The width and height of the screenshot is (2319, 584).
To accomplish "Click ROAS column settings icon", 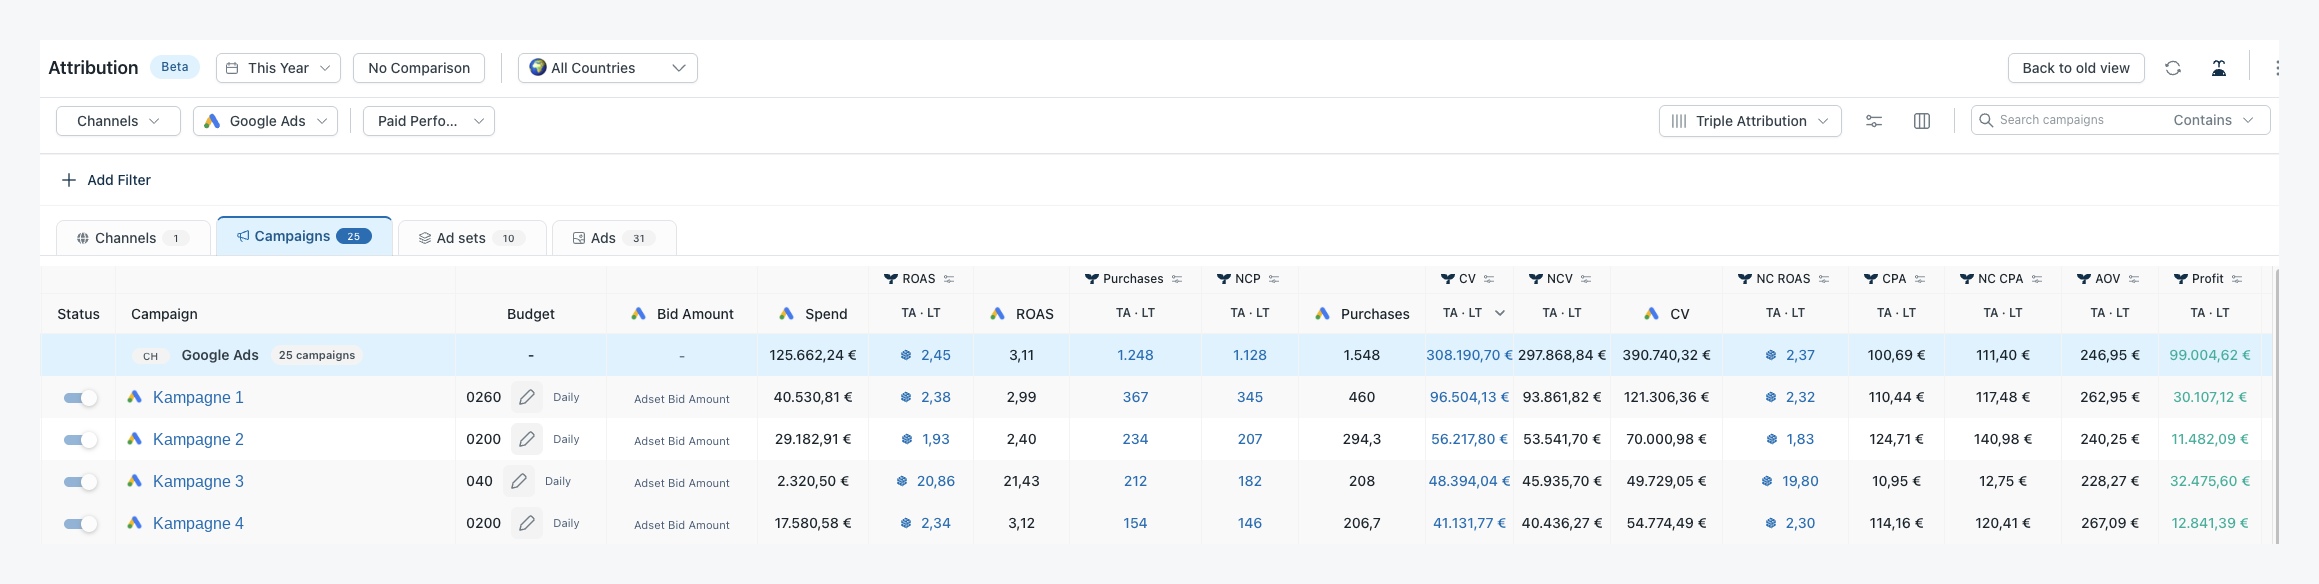I will tap(949, 279).
